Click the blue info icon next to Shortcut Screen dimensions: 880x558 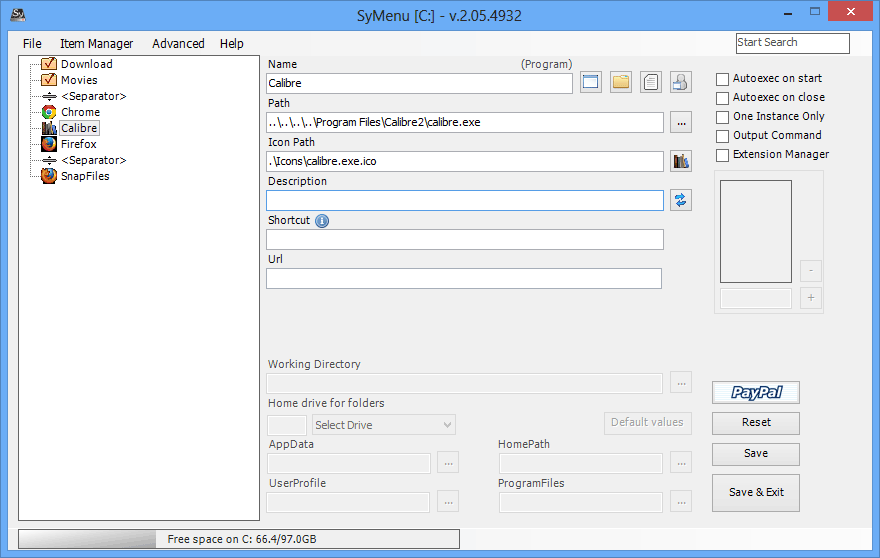pos(322,221)
